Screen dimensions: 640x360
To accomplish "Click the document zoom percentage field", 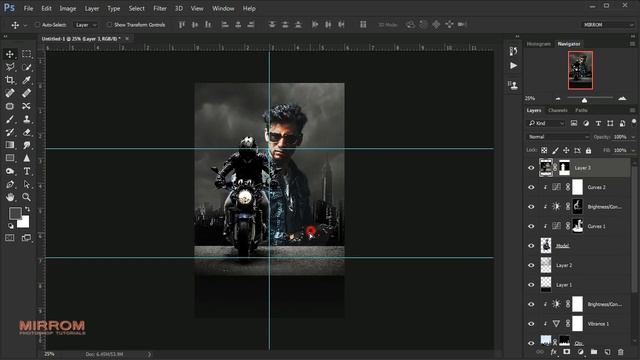I will (x=50, y=354).
